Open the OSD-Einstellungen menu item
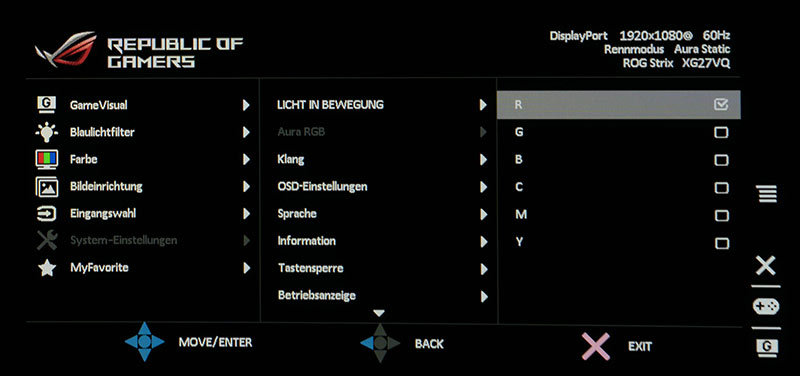 (322, 187)
